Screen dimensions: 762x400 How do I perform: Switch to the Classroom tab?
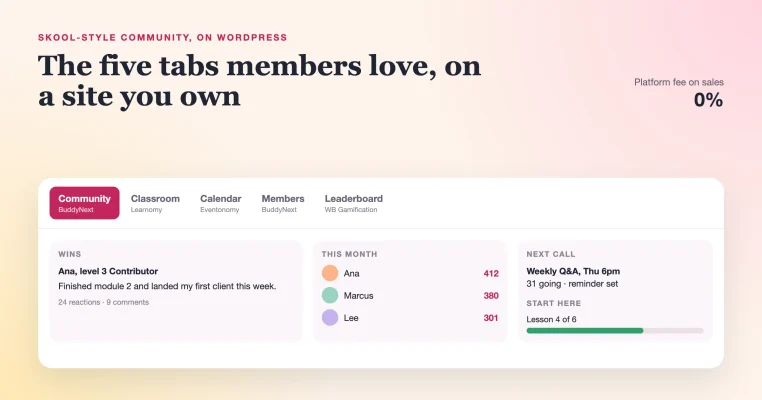155,203
